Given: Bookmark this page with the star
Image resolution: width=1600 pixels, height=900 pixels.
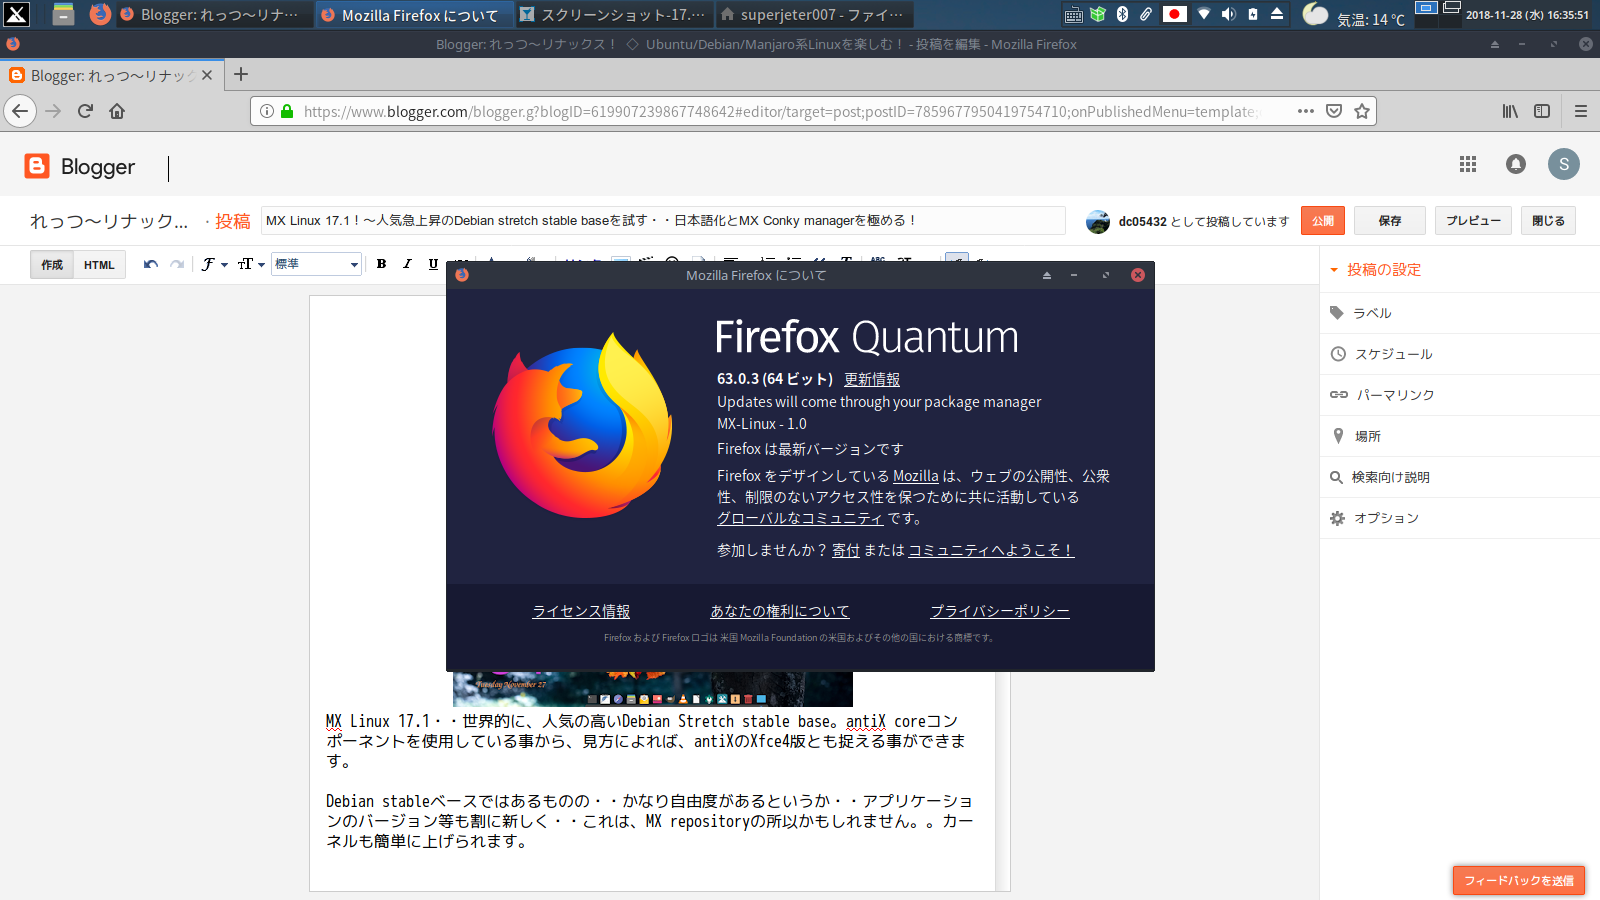Looking at the screenshot, I should [1361, 111].
